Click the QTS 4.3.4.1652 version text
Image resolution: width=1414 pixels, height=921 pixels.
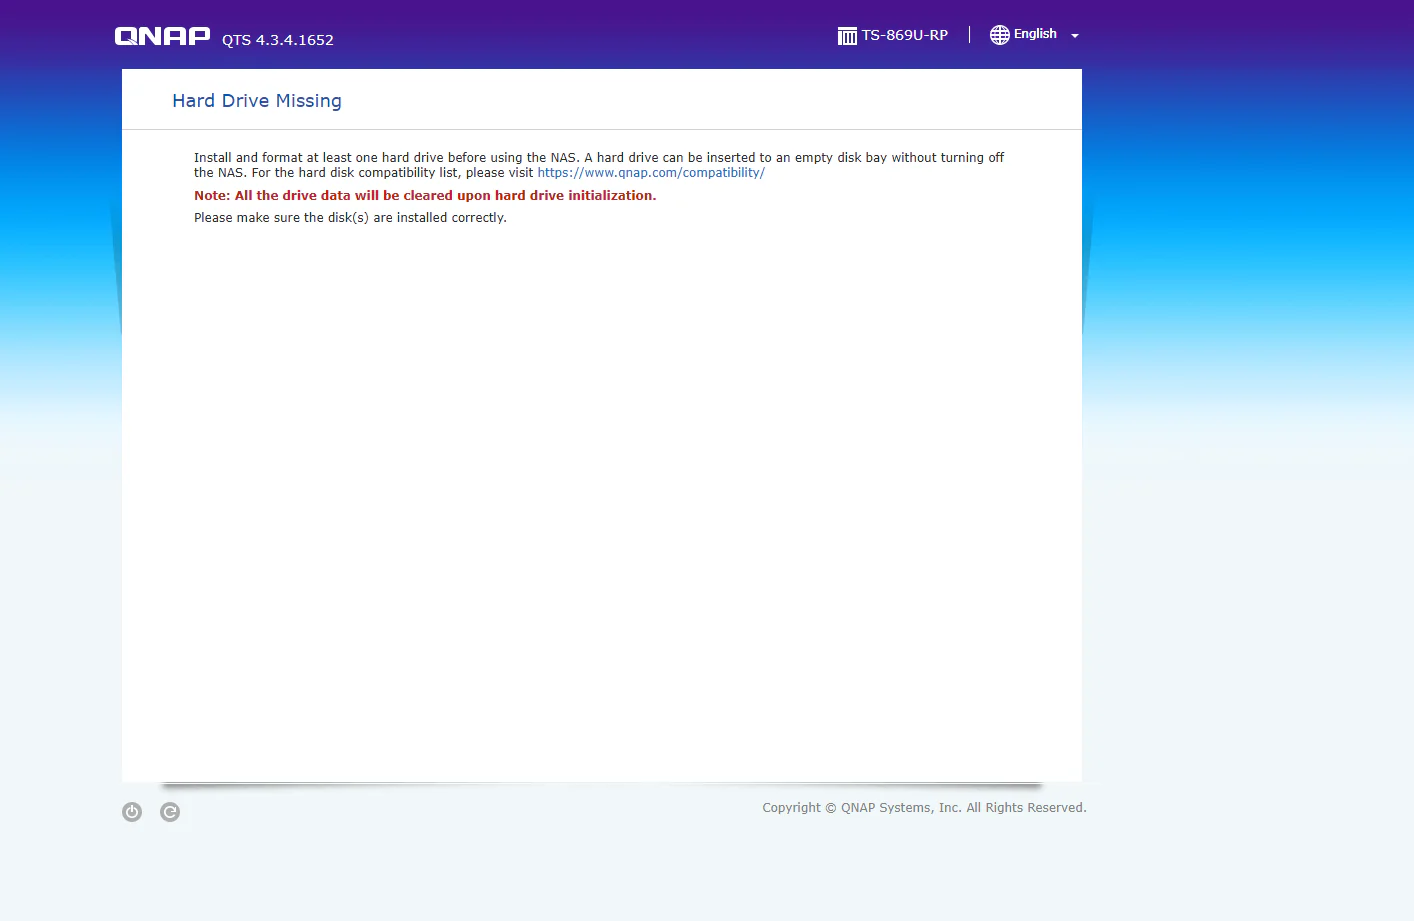pos(278,40)
